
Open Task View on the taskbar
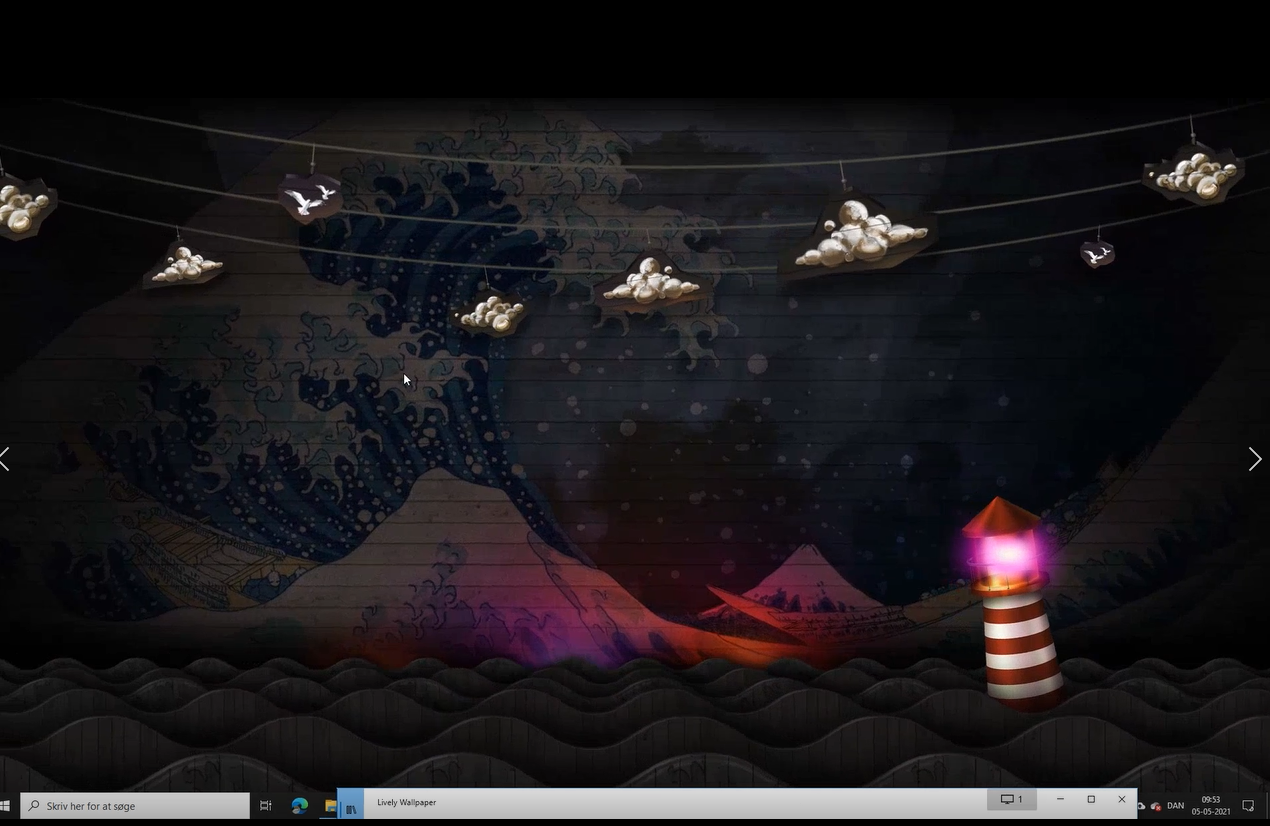point(266,806)
